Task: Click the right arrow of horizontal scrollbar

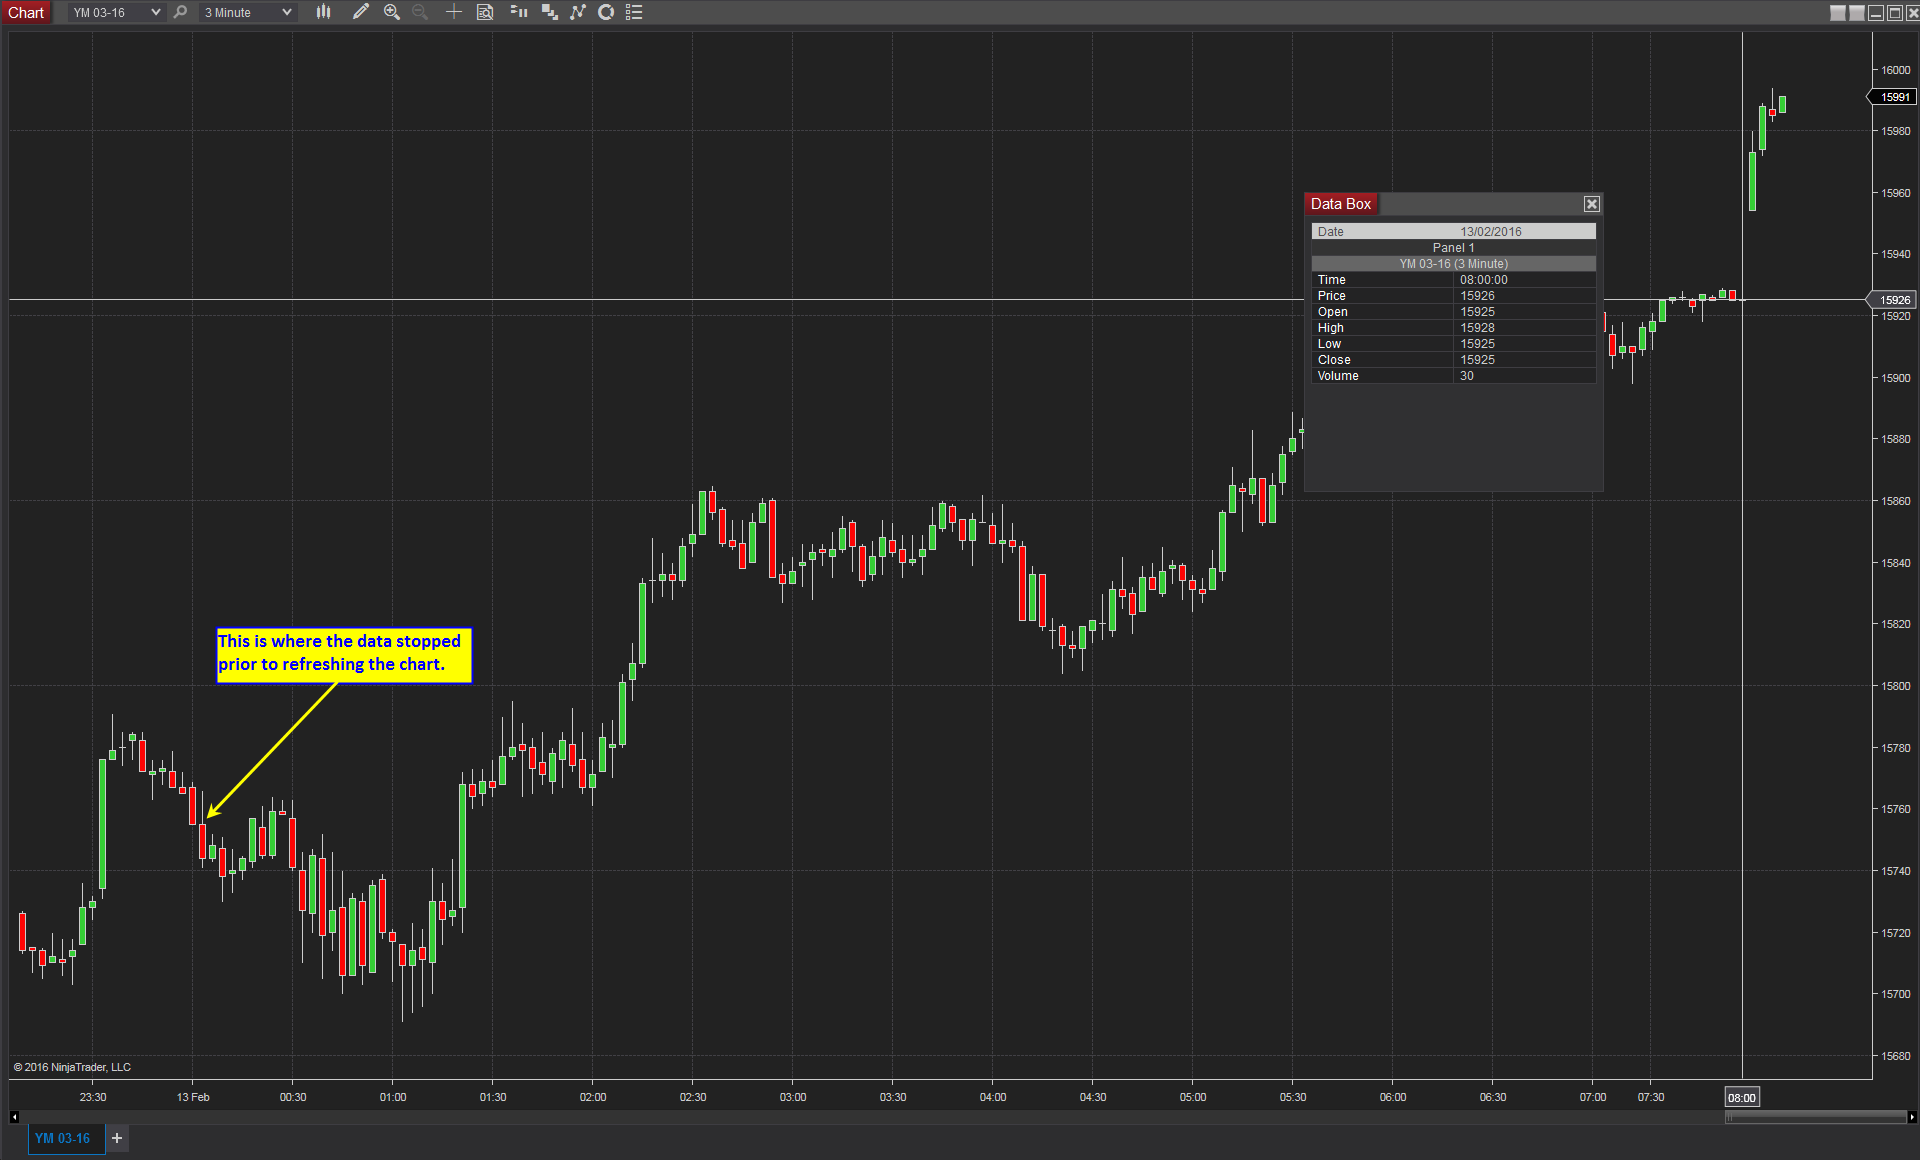Action: pos(1912,1117)
